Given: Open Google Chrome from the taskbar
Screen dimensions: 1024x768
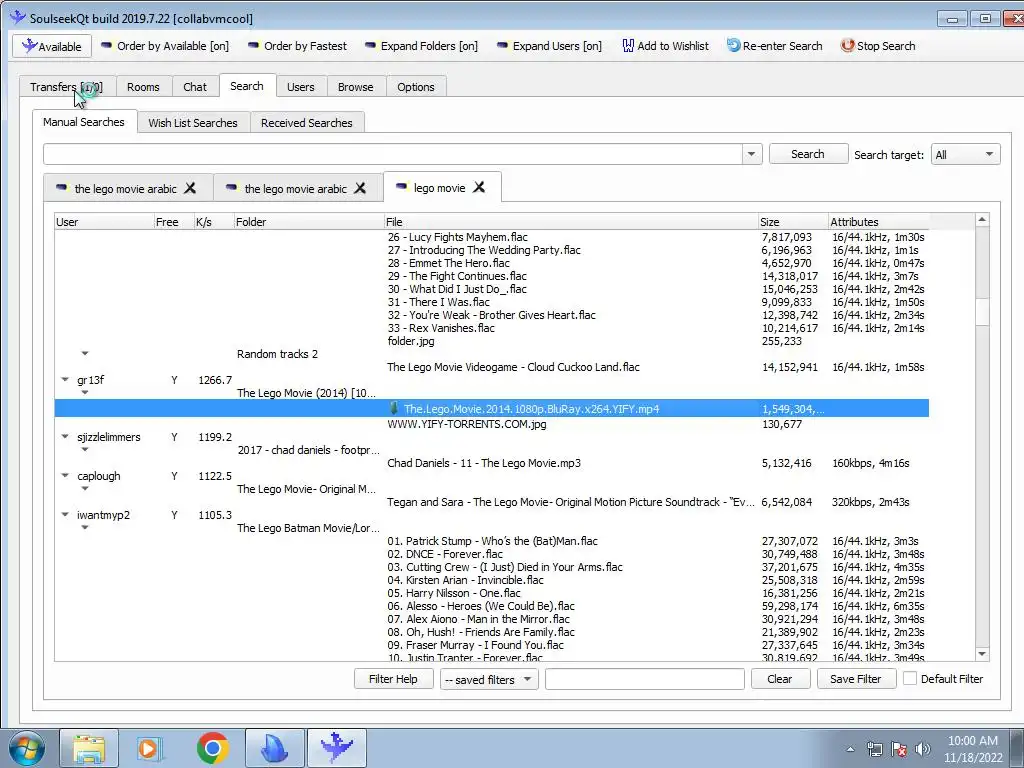Looking at the screenshot, I should [212, 748].
